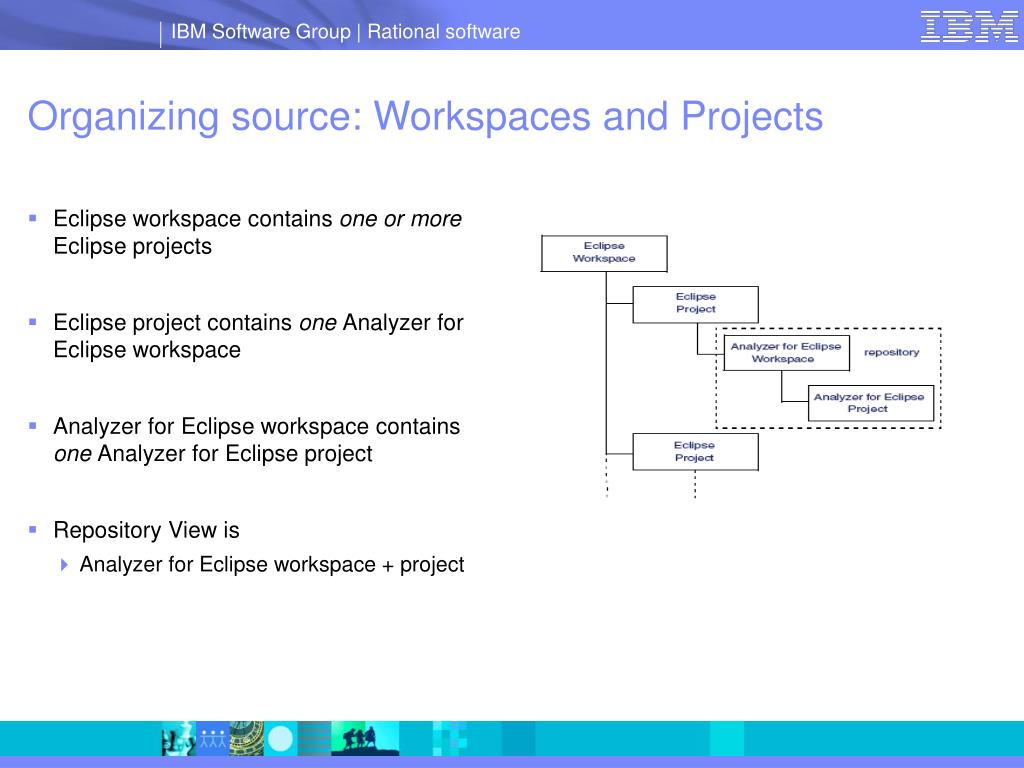Screen dimensions: 1024x768
Task: Click the text 'one Analyzer for Eclipse project'
Action: pos(213,454)
